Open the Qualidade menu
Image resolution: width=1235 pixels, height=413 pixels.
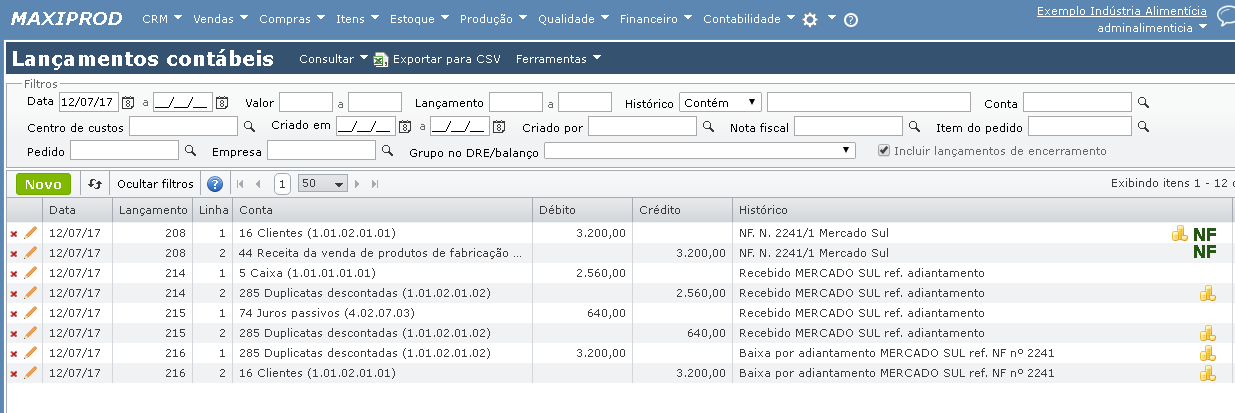tap(574, 19)
